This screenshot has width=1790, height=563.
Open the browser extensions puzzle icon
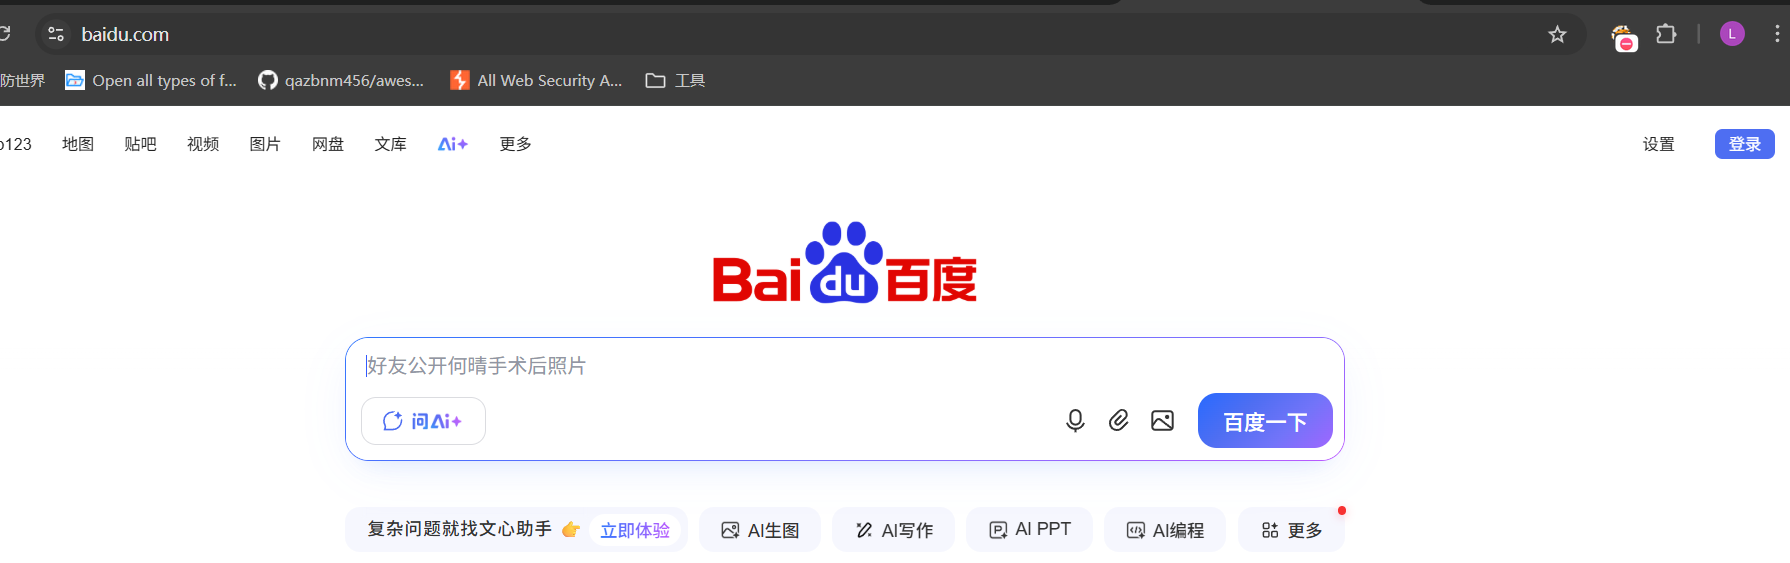coord(1666,34)
